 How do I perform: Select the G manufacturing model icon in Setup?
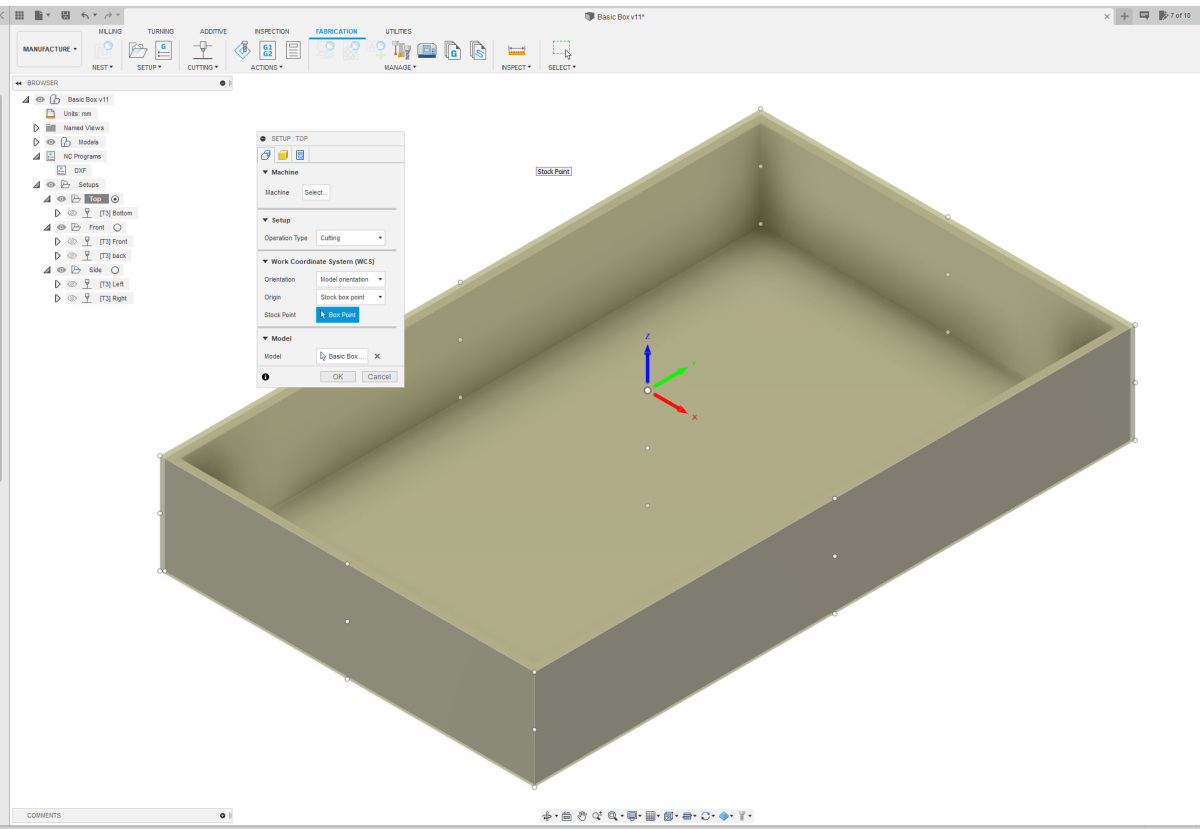164,51
